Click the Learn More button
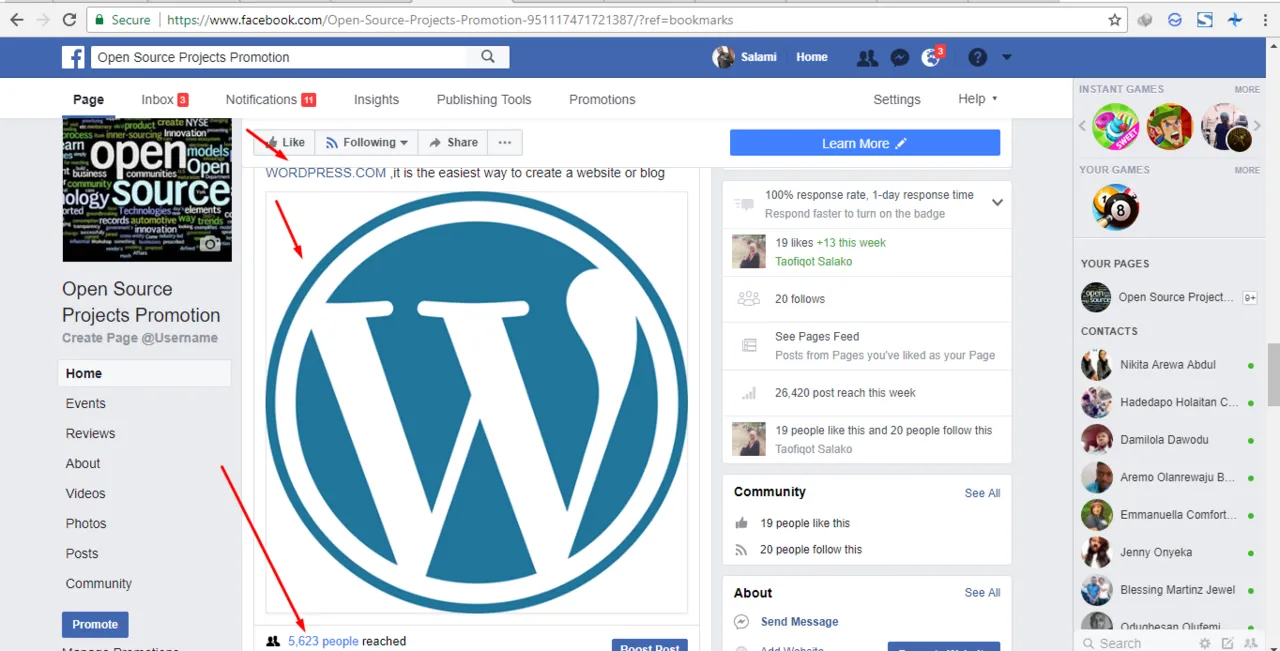This screenshot has width=1280, height=651. tap(865, 143)
